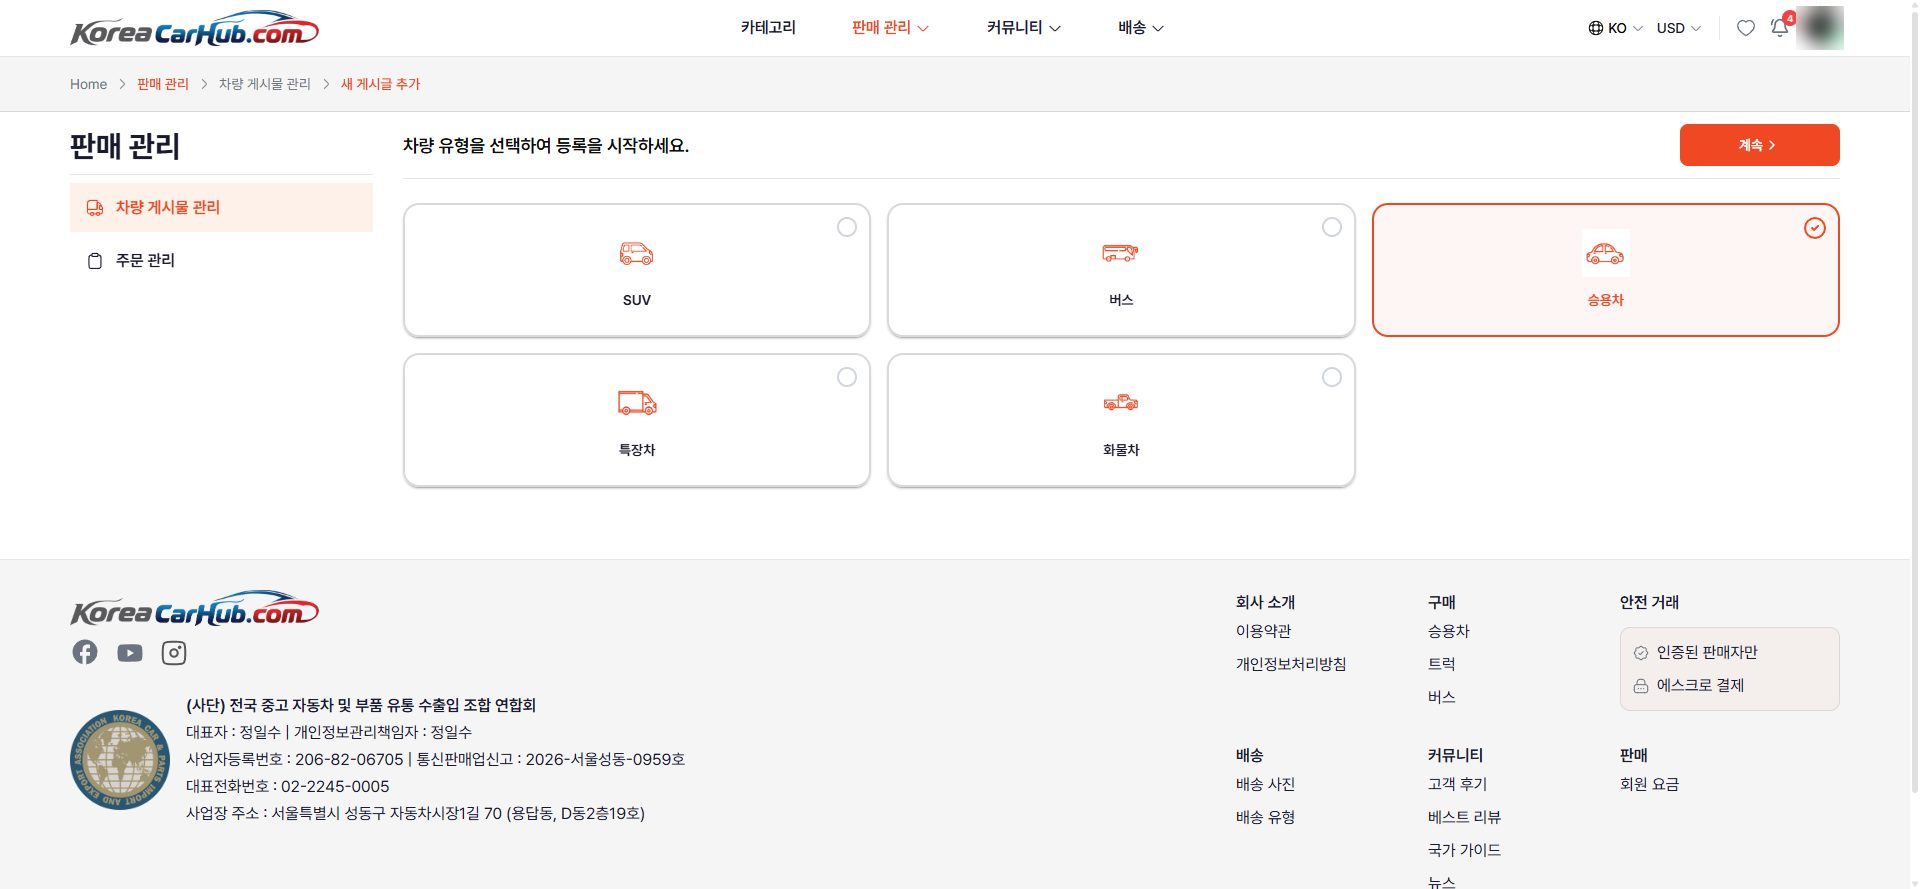Go to 주문 관리 in sidebar
Screen dimensions: 1920x889
(x=221, y=260)
